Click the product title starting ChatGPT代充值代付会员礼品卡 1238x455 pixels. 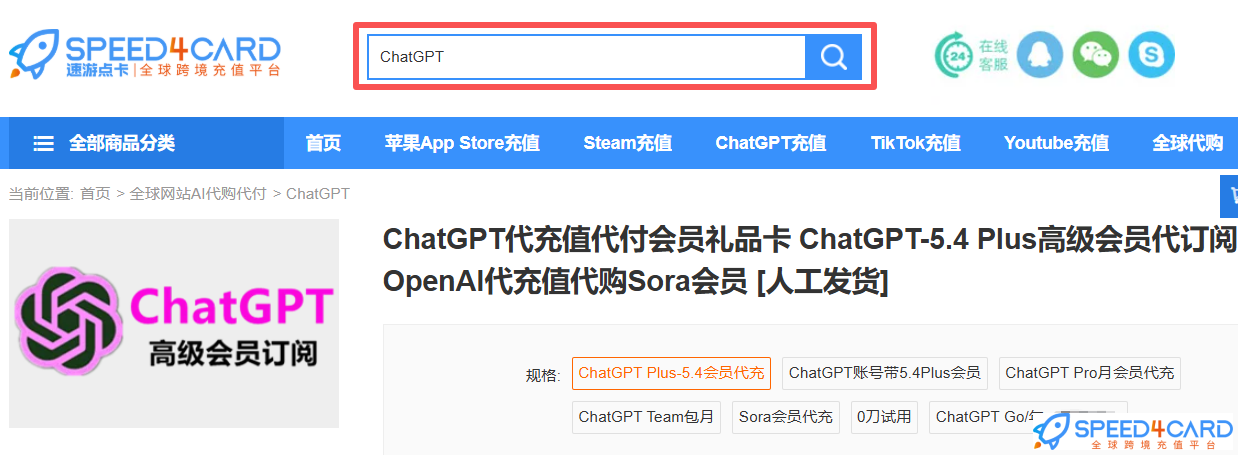tap(810, 261)
